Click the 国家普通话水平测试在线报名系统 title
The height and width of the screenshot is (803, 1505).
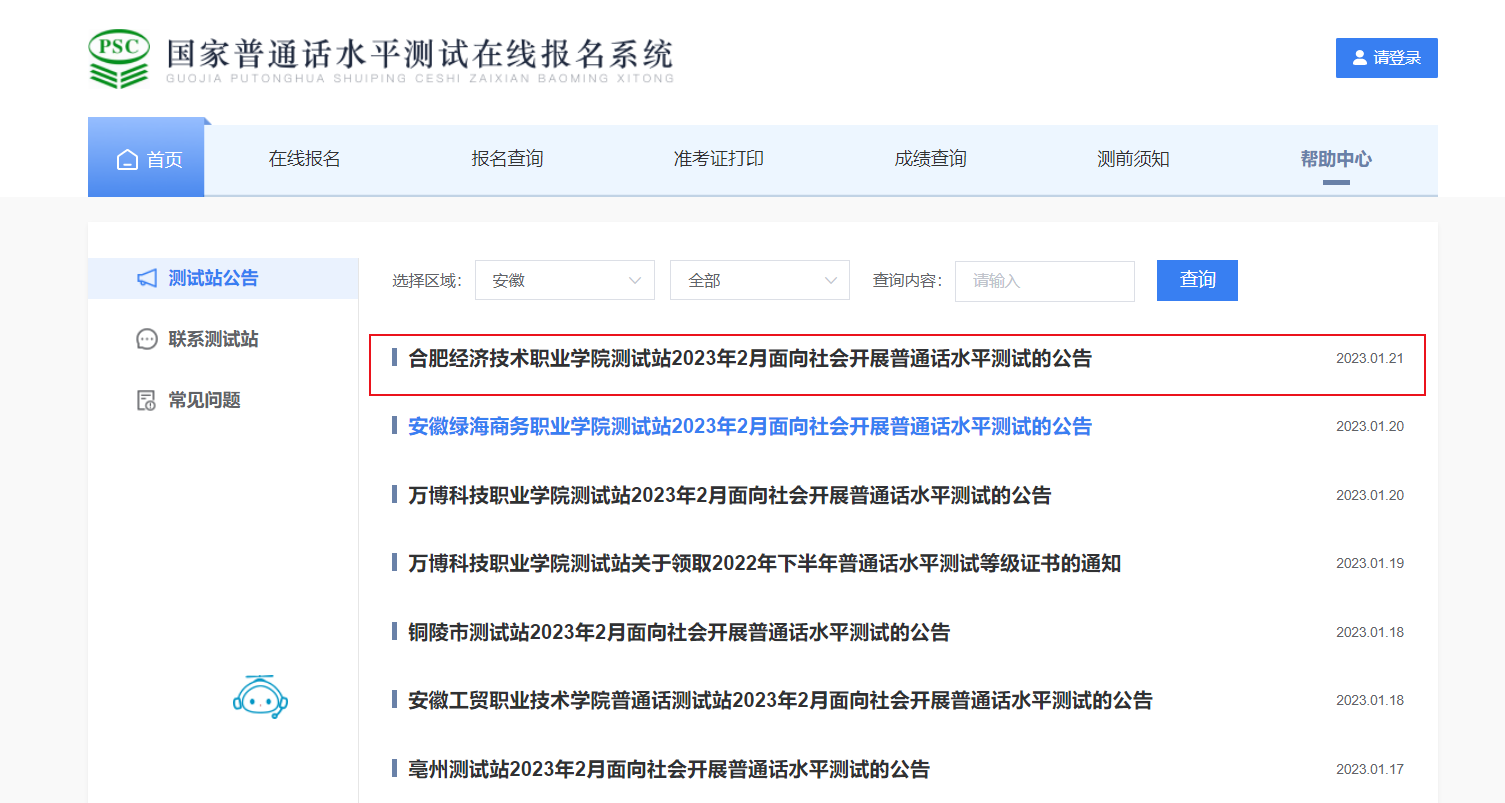pyautogui.click(x=420, y=53)
